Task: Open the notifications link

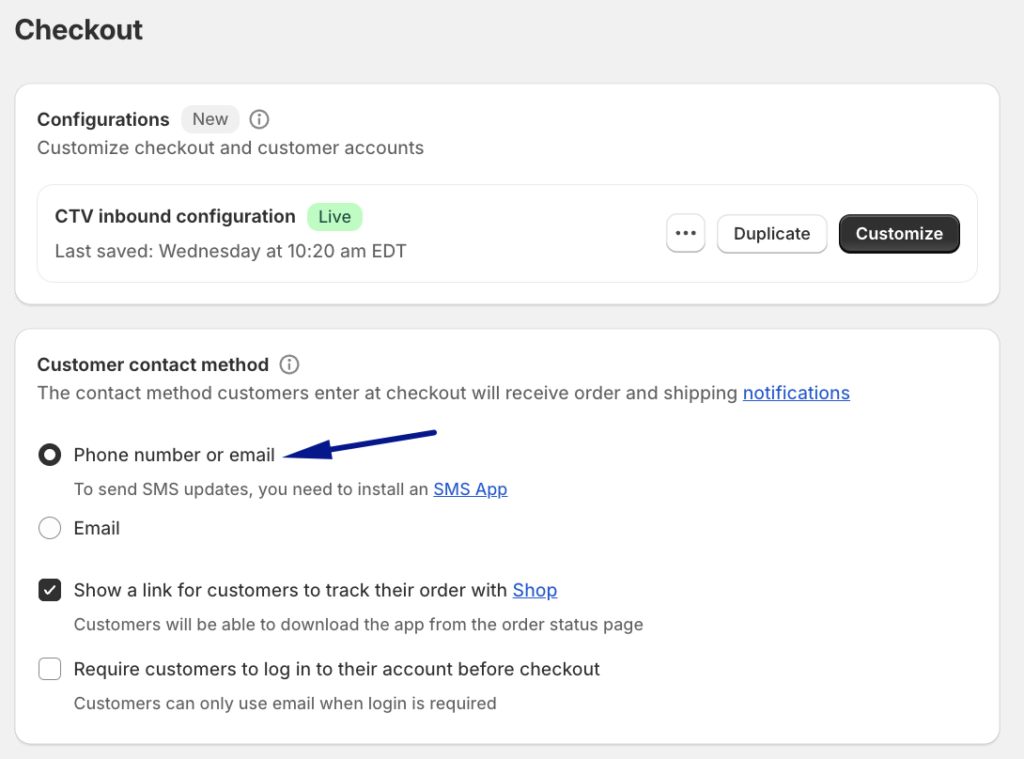Action: pyautogui.click(x=796, y=392)
